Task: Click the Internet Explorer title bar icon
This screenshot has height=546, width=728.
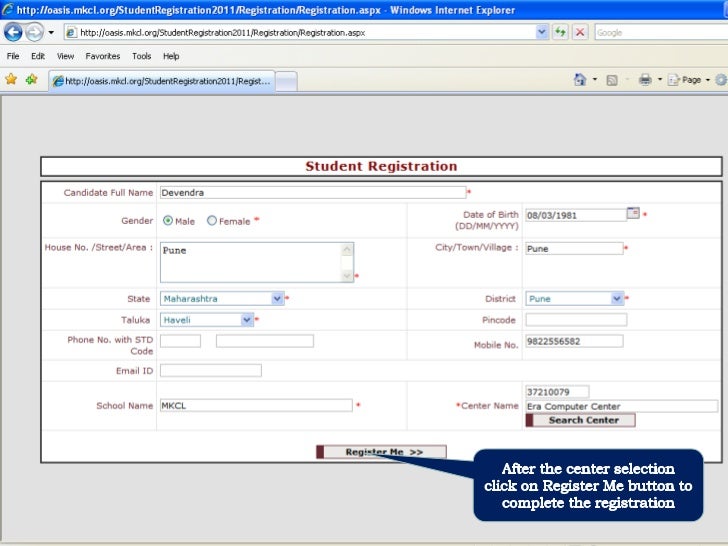Action: (7, 9)
